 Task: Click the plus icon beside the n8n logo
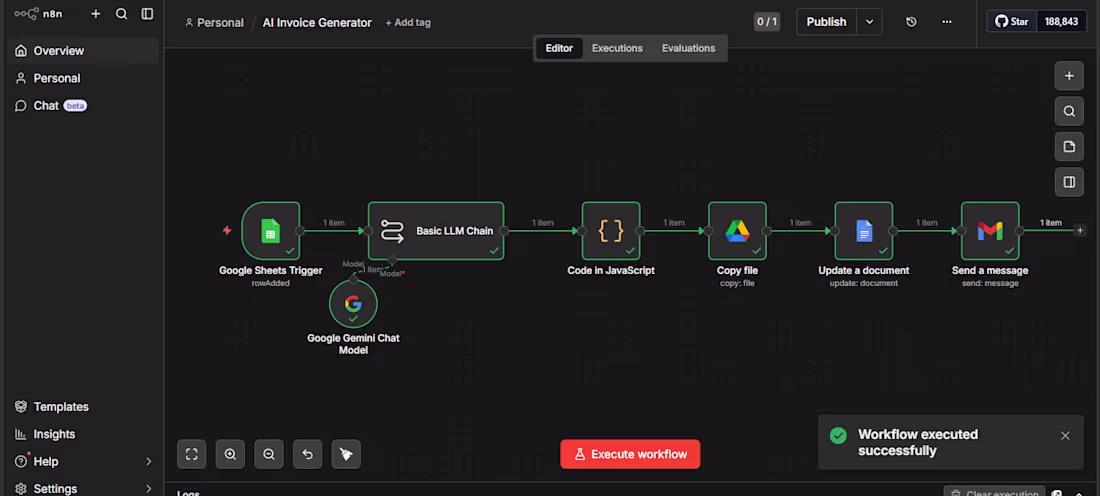pyautogui.click(x=96, y=13)
